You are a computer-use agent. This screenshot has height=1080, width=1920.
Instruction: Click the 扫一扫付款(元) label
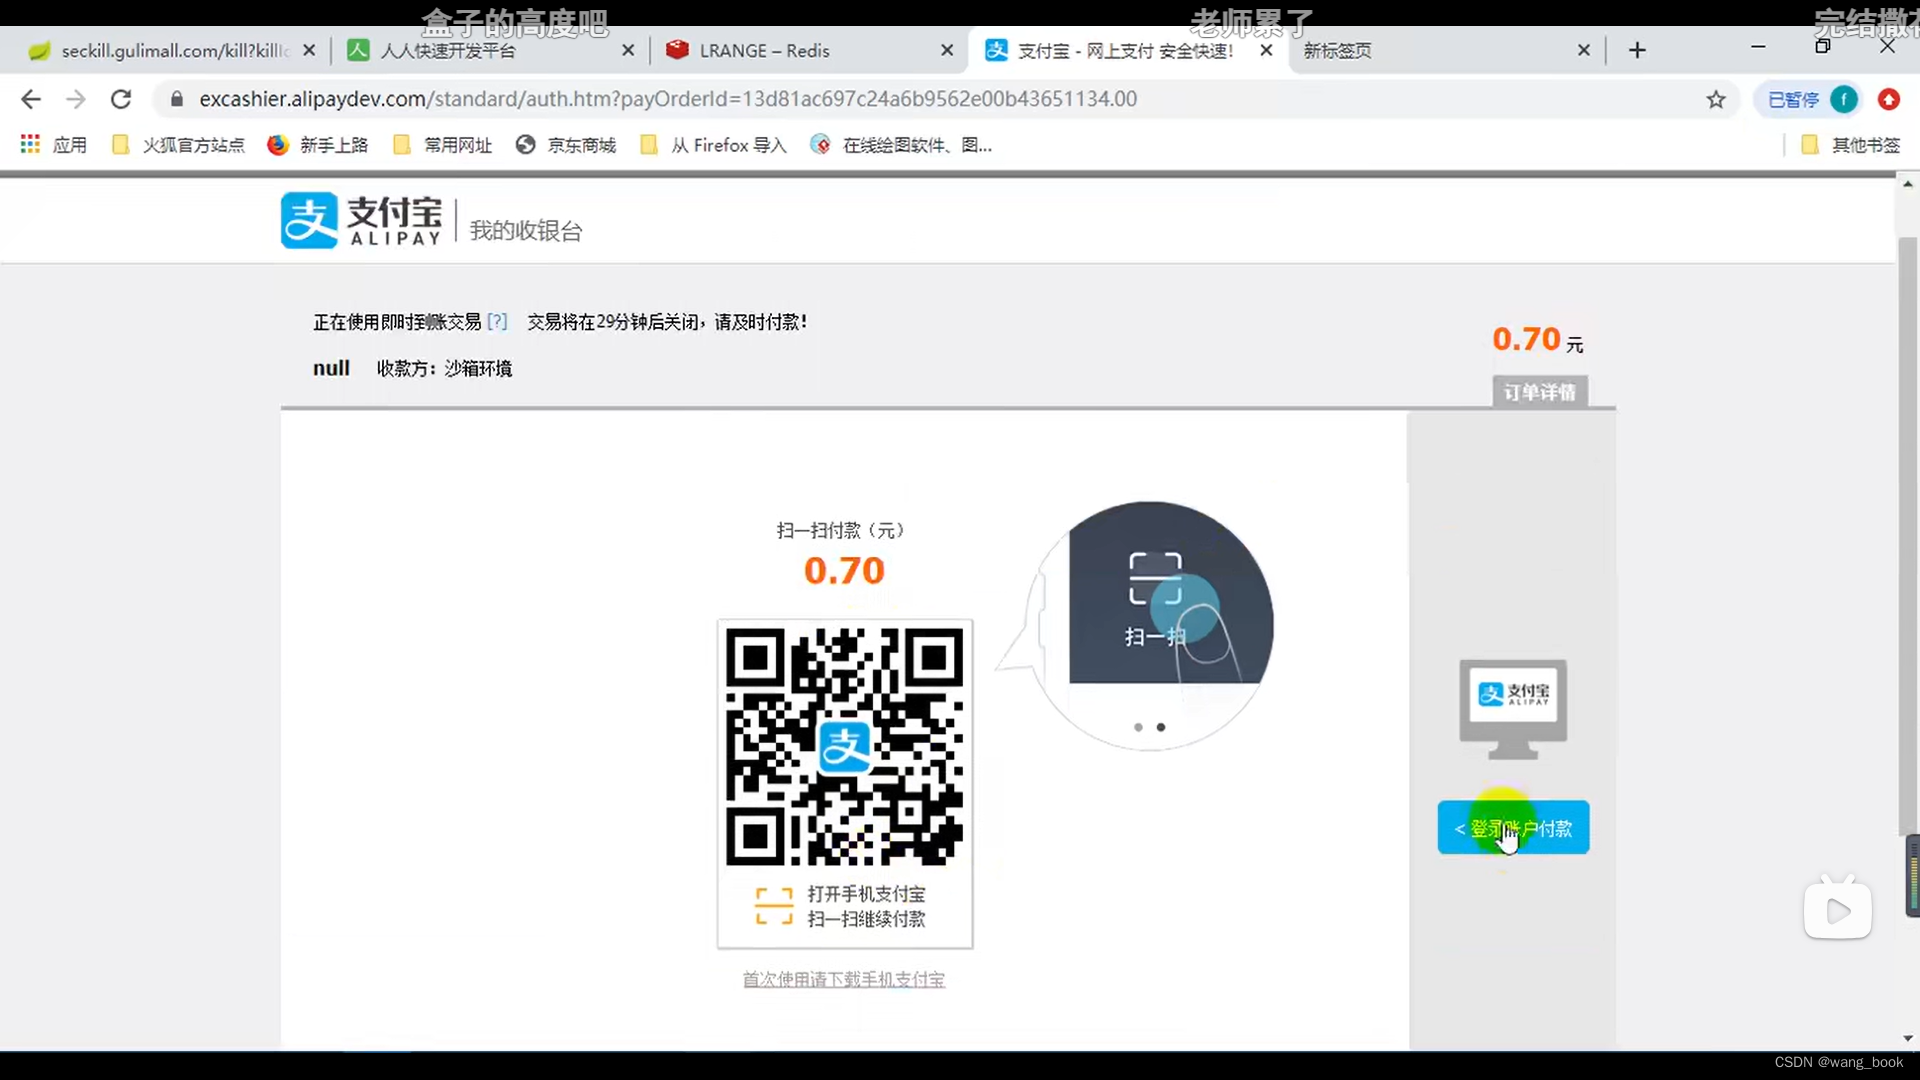coord(841,530)
